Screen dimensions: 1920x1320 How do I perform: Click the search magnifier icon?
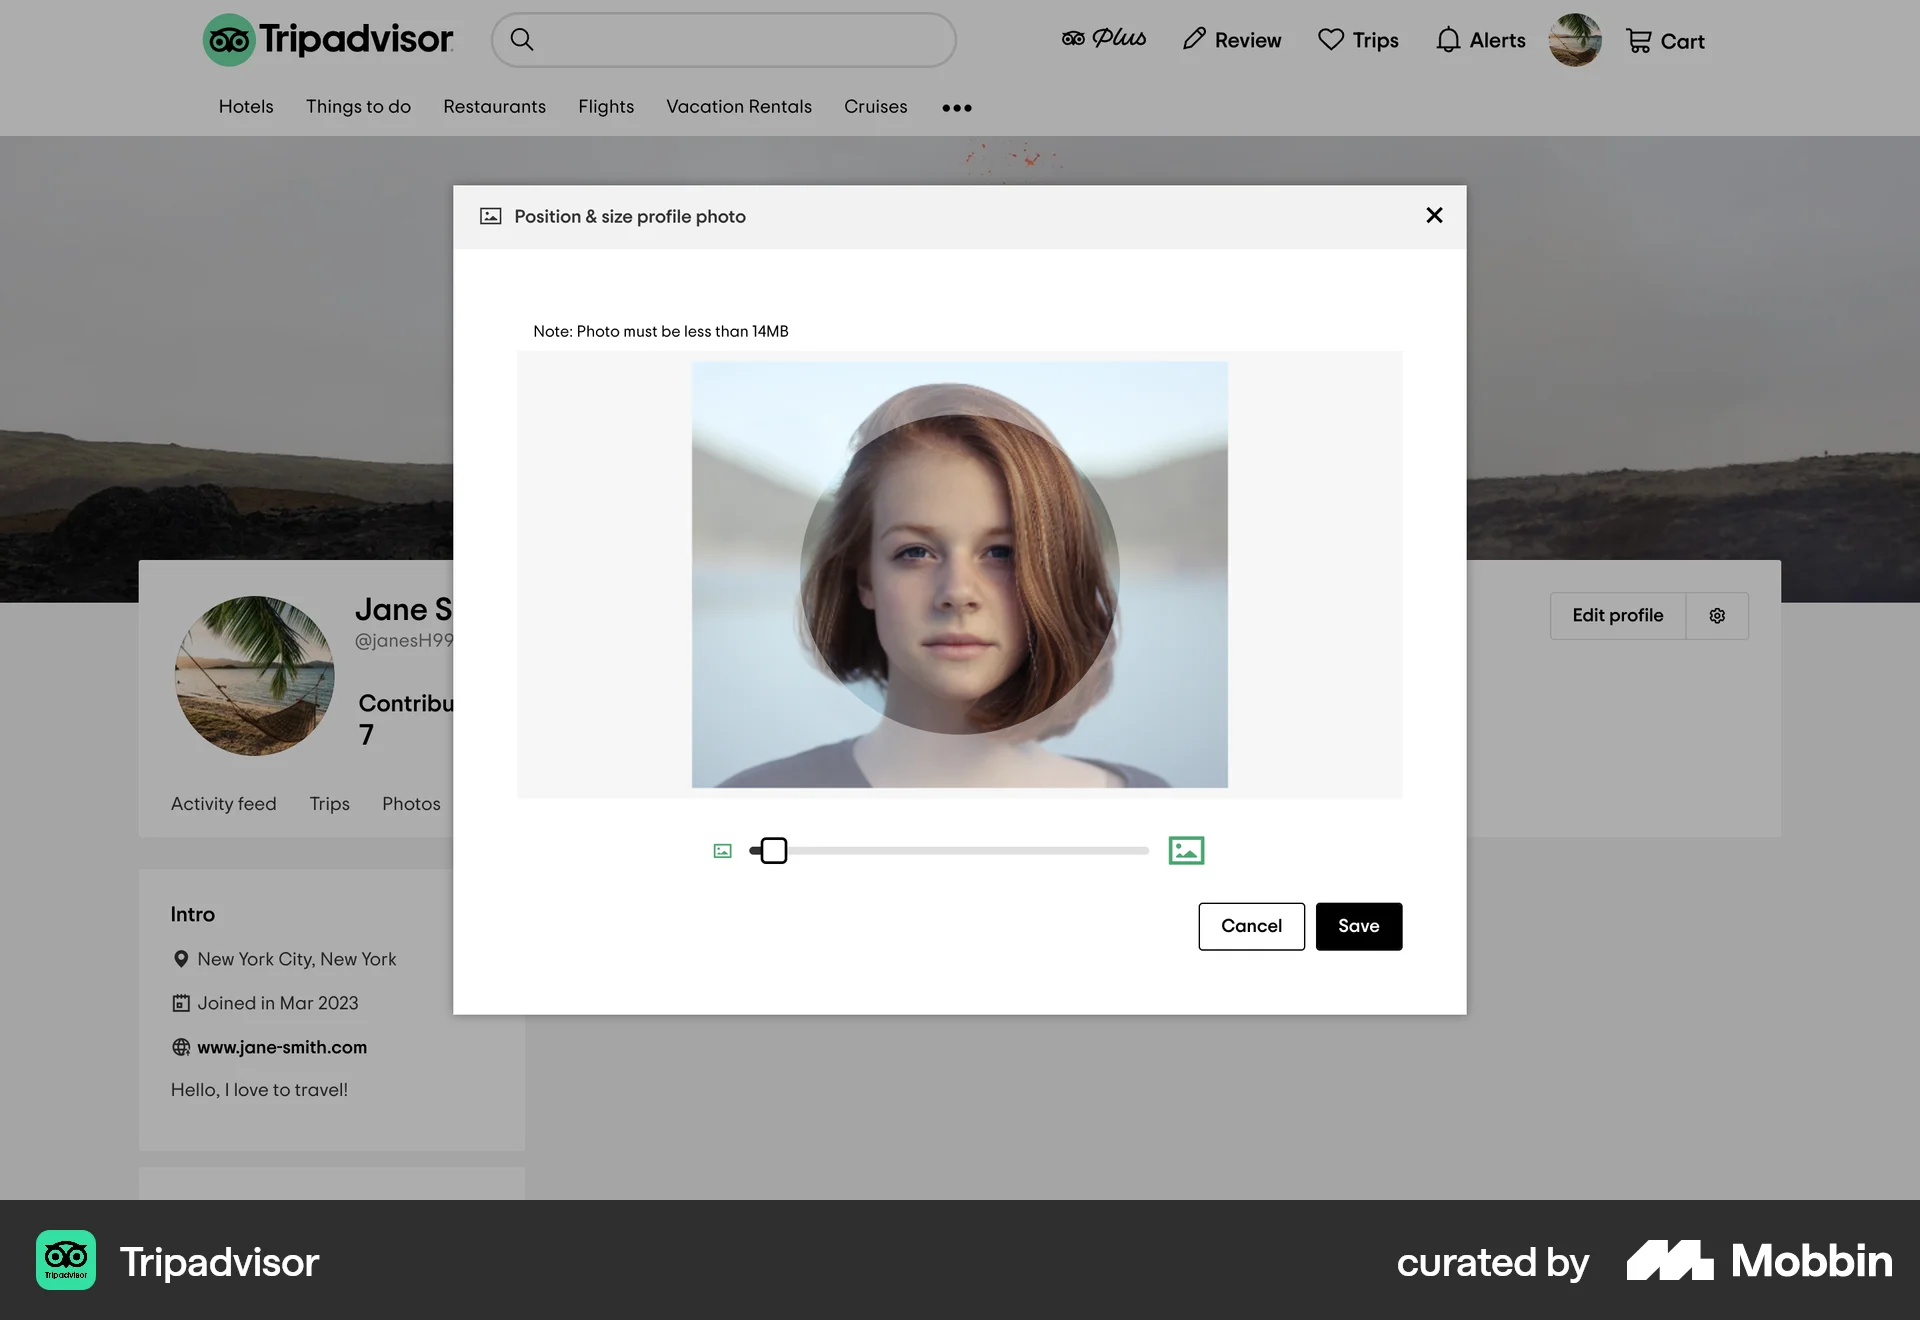[523, 39]
